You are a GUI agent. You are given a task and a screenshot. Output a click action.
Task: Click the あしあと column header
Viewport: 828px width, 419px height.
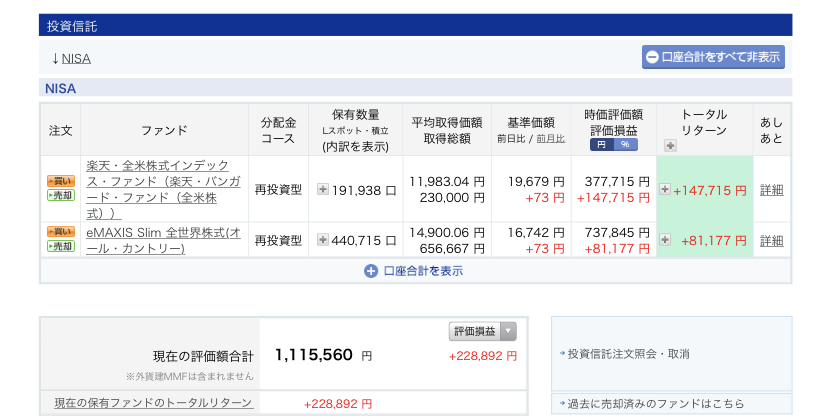[771, 130]
